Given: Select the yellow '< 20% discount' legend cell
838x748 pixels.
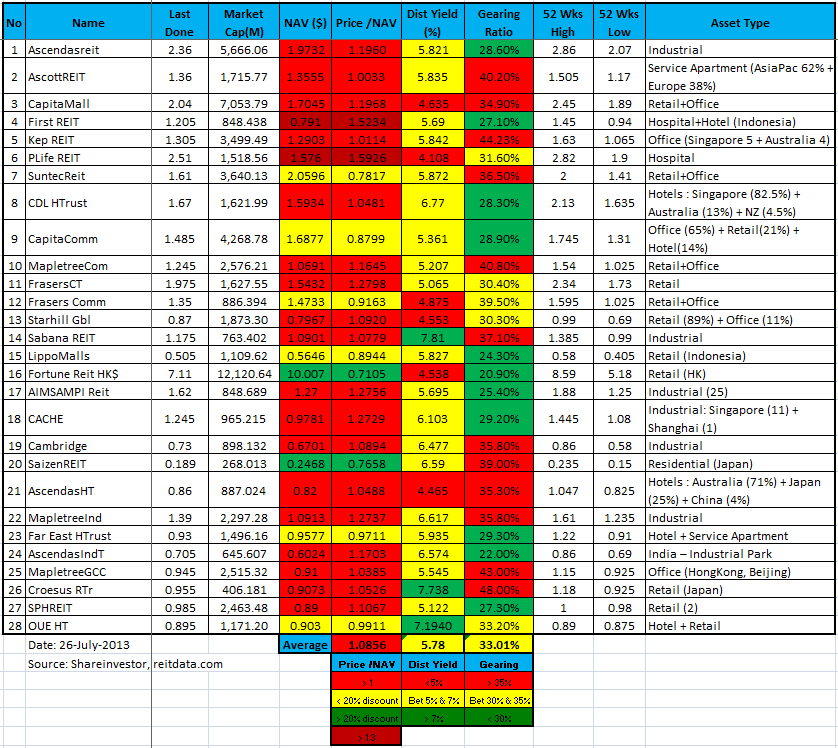Looking at the screenshot, I should tap(366, 700).
